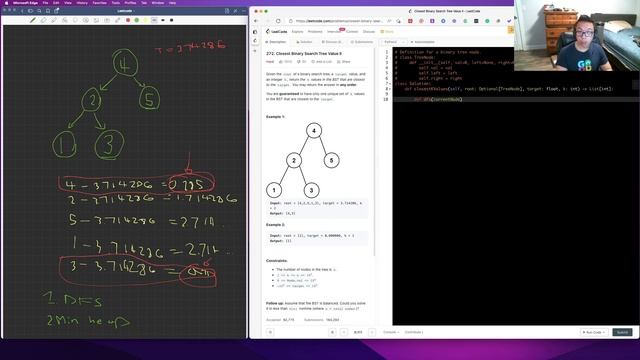
Task: Select the eraser tool in note app toolbar
Action: pyautogui.click(x=43, y=20)
